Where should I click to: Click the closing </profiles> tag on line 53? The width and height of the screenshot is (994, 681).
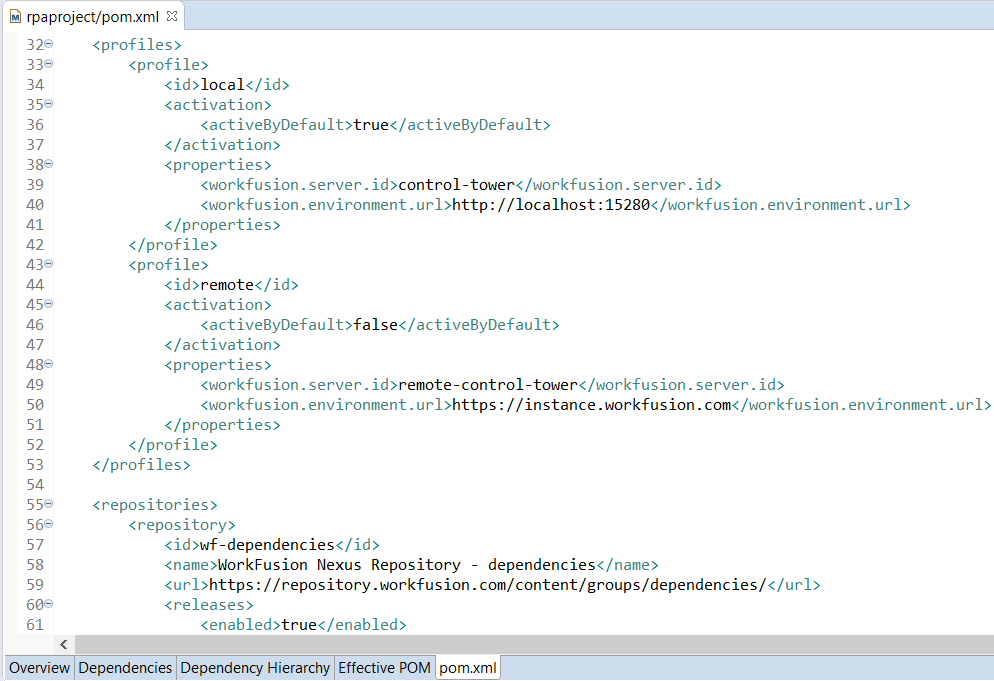(141, 465)
